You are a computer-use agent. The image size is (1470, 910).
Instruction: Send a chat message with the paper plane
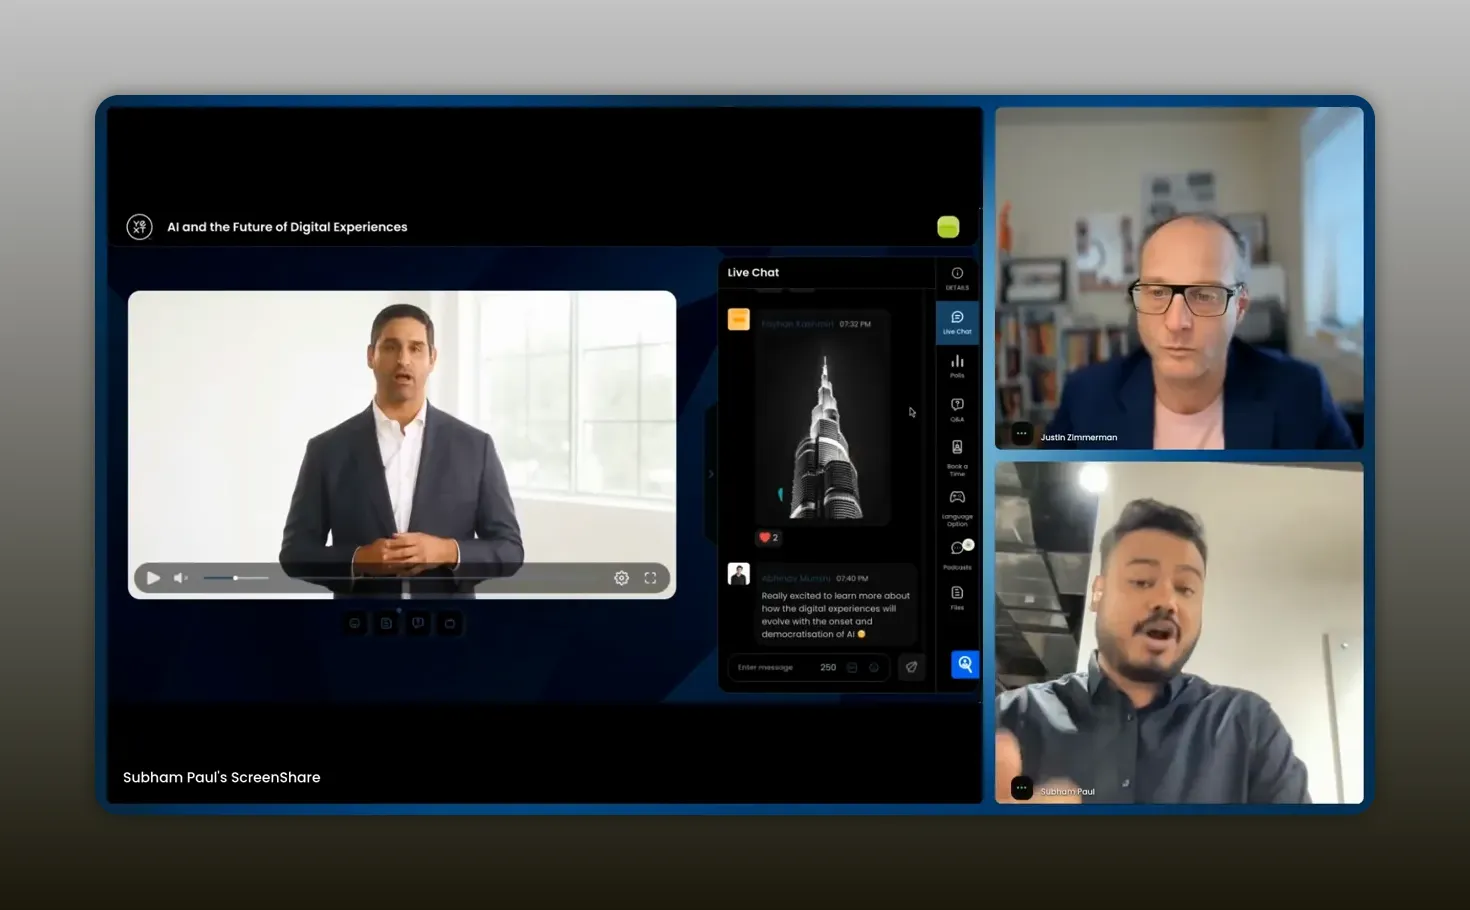coord(911,667)
